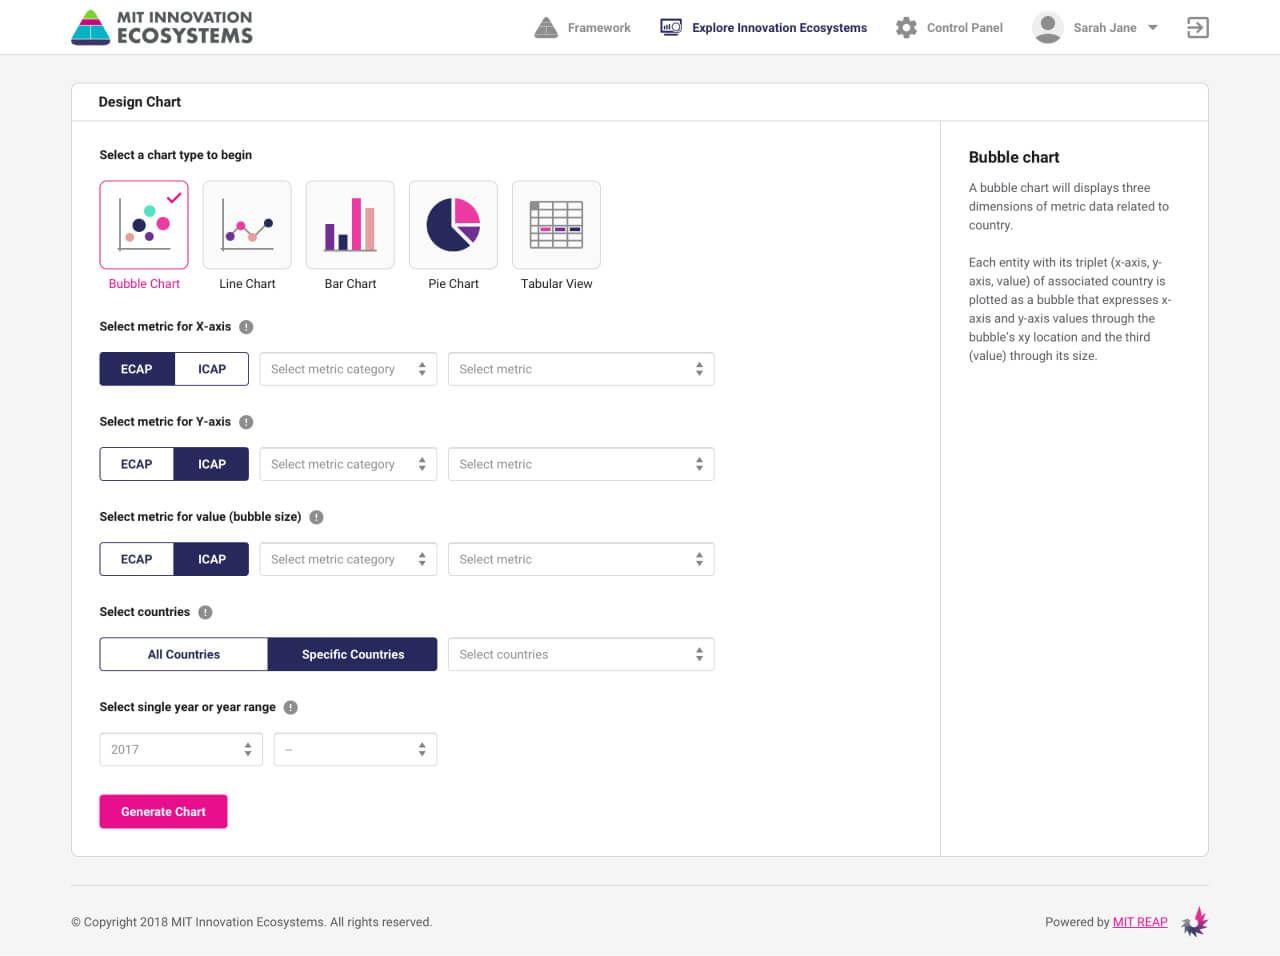The width and height of the screenshot is (1280, 956).
Task: Click the MIT Innovation Ecosystems logo
Action: 162,28
